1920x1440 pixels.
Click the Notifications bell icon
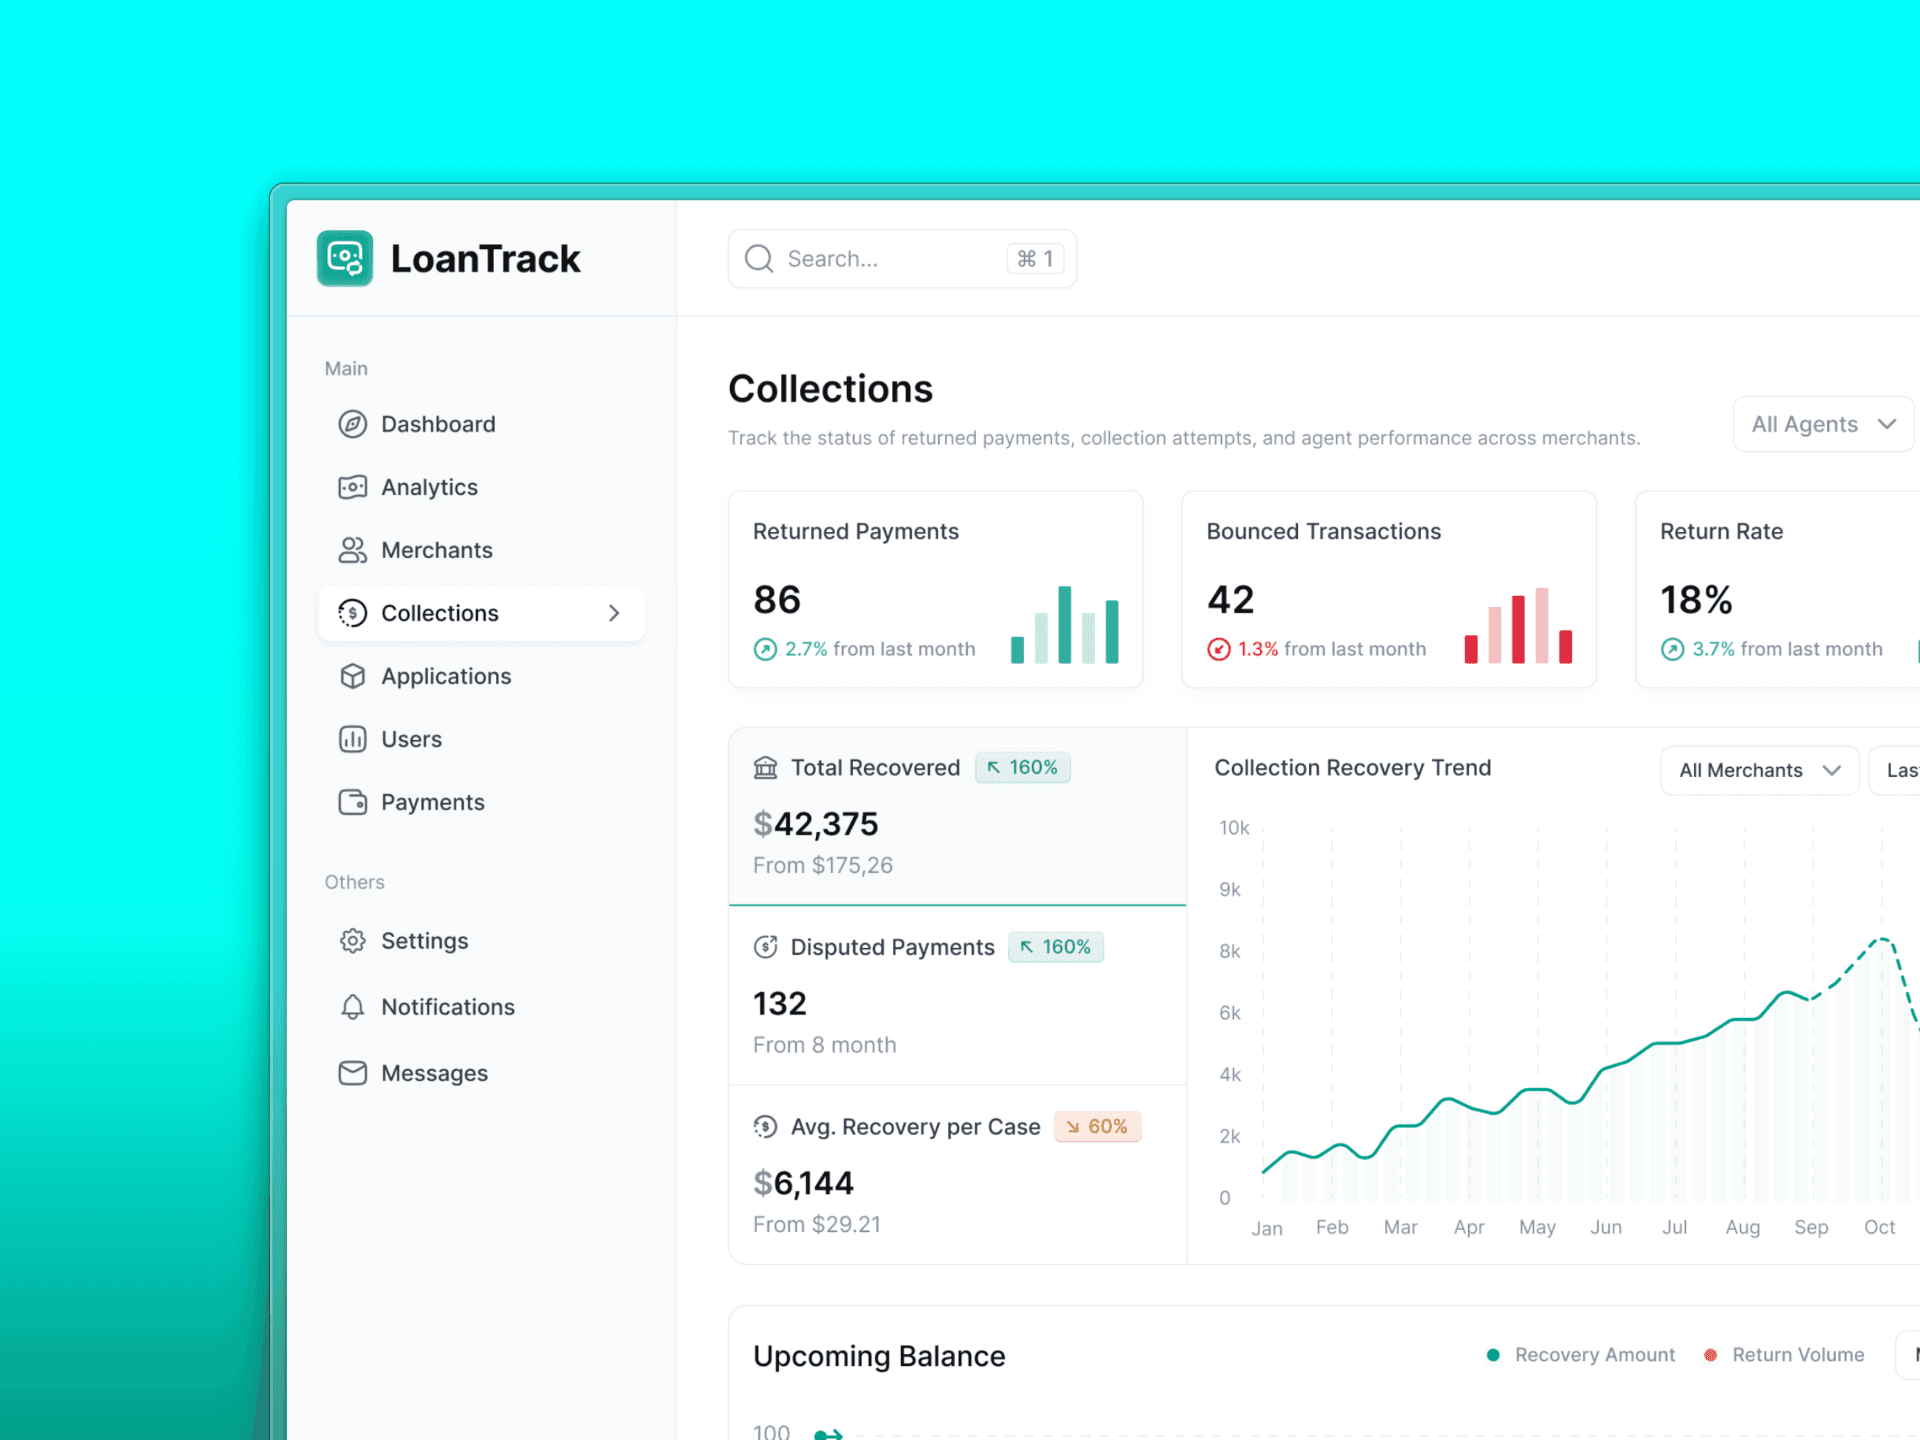[352, 1007]
